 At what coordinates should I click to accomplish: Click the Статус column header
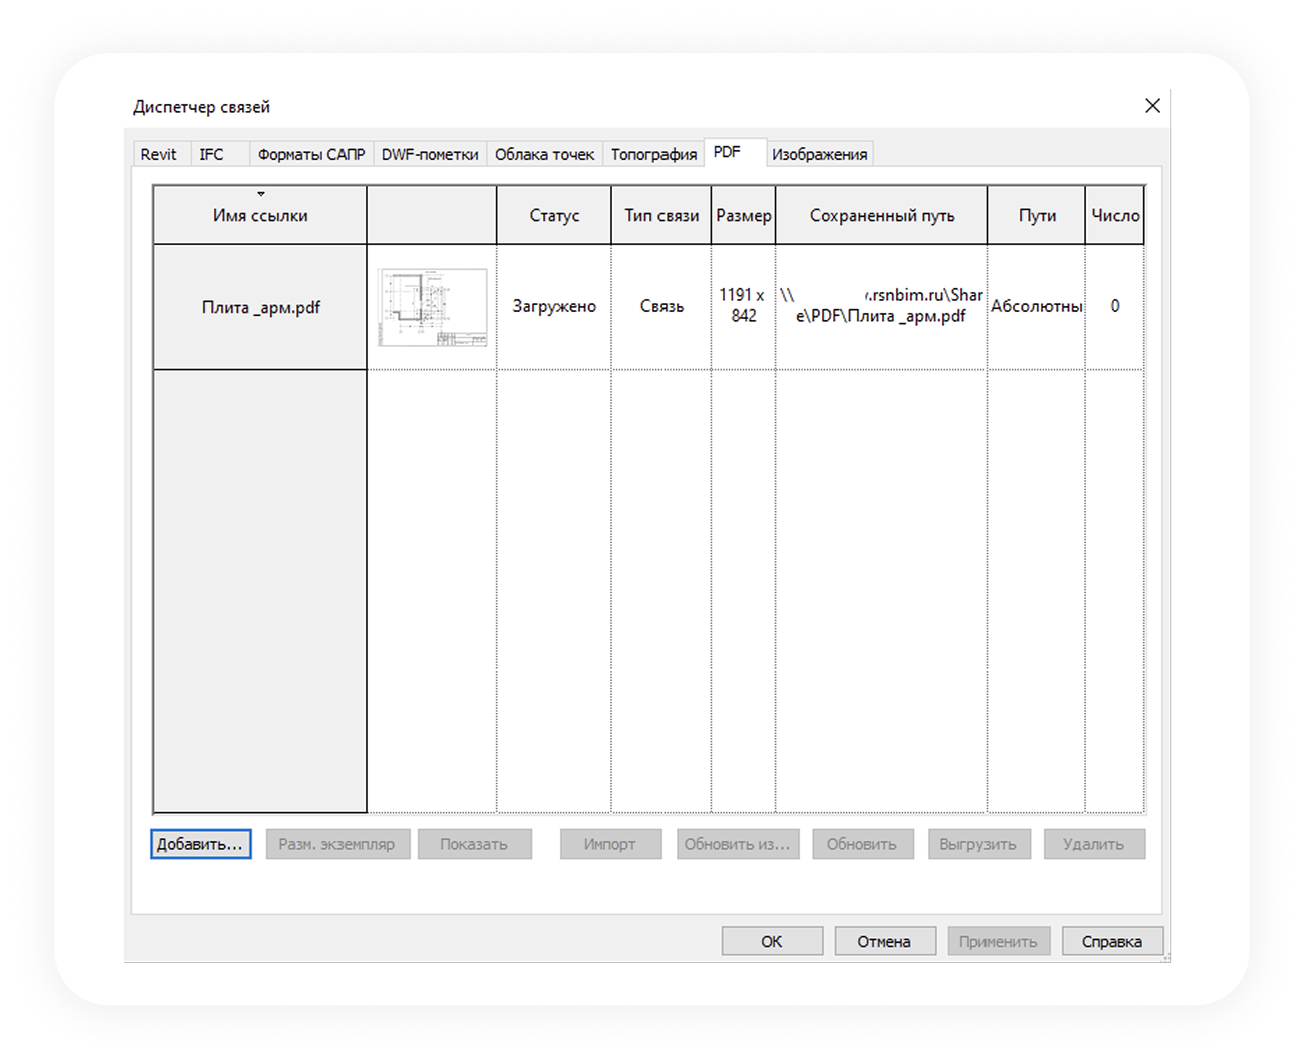[x=554, y=215]
